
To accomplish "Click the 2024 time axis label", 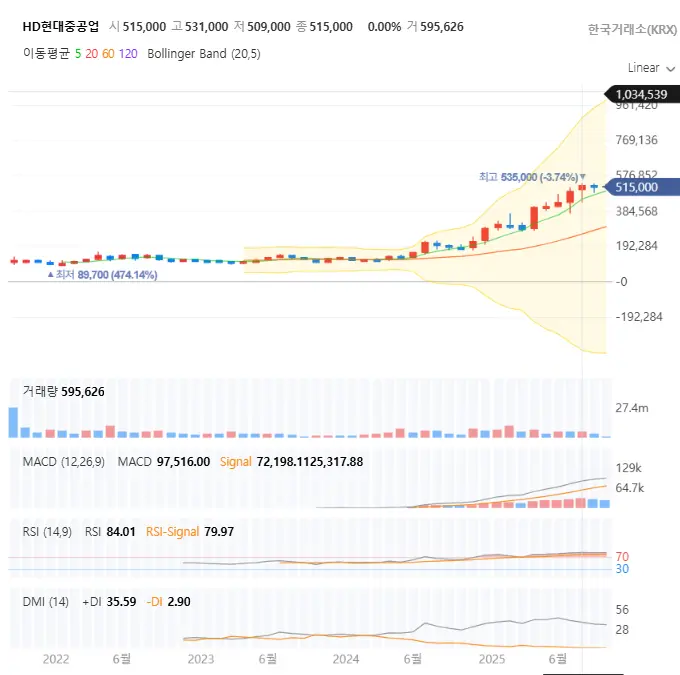I will [x=346, y=659].
